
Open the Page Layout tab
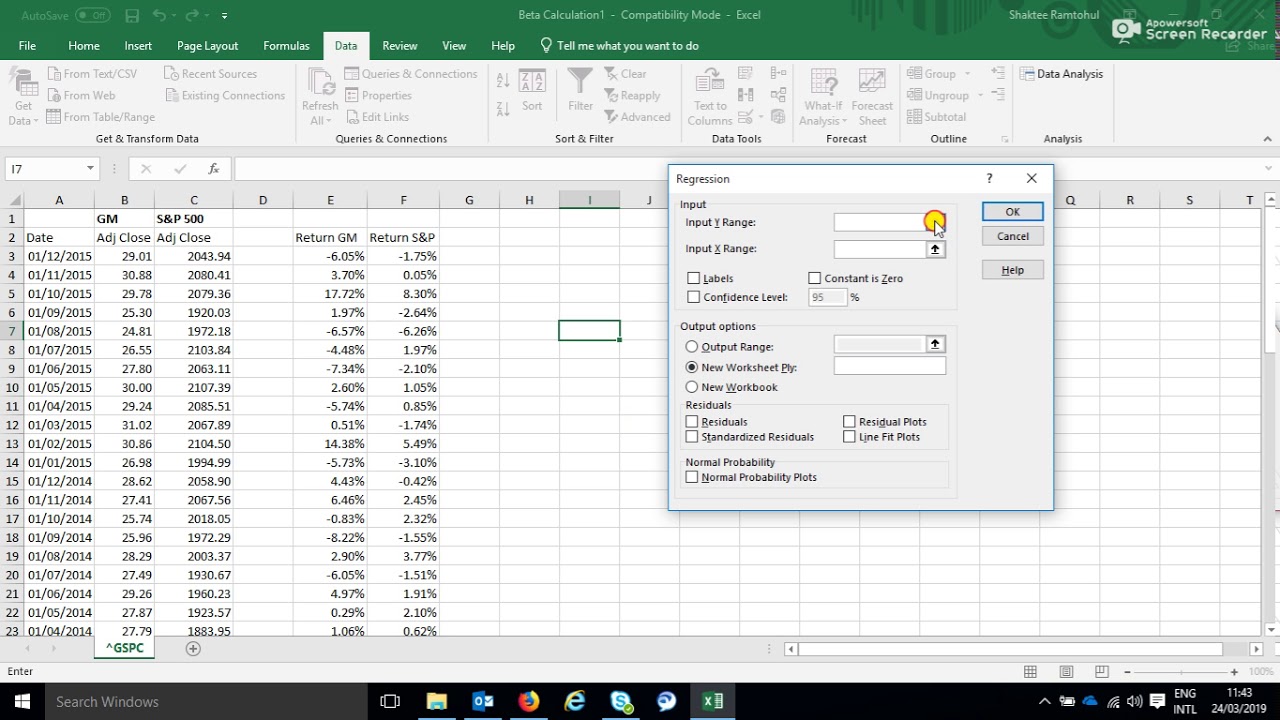click(x=207, y=46)
